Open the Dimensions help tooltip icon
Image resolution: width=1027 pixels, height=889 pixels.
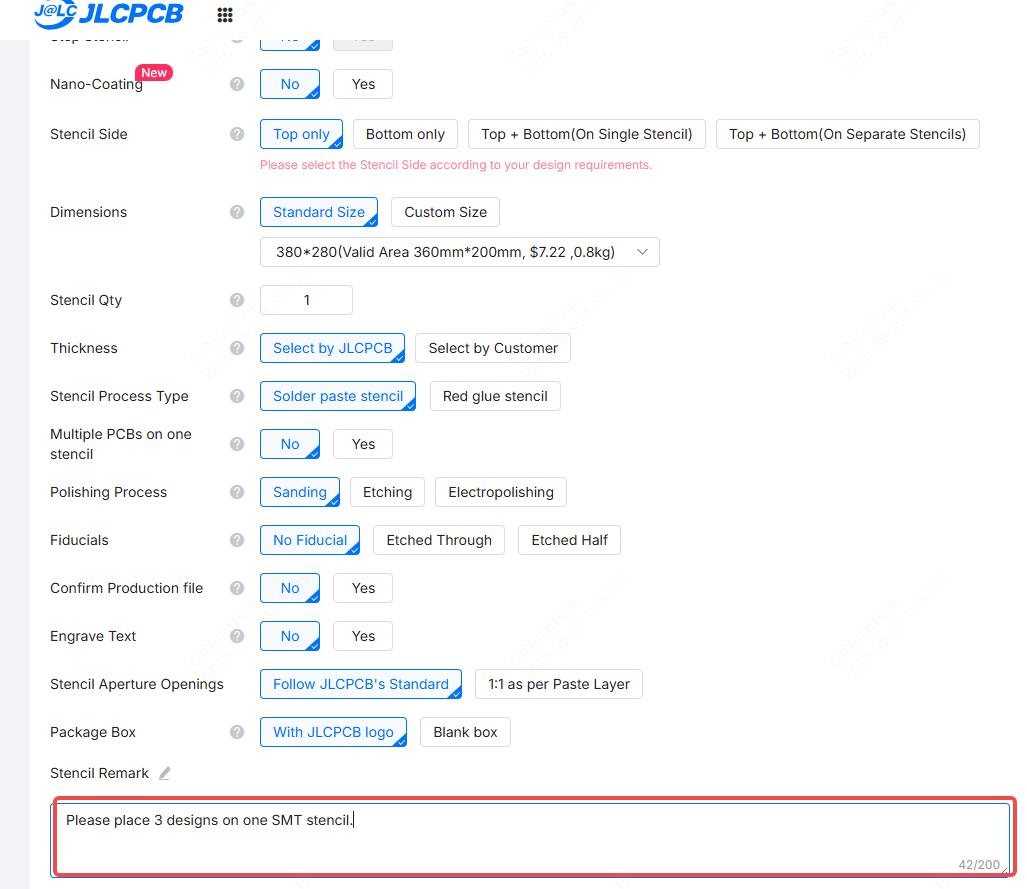pos(237,212)
